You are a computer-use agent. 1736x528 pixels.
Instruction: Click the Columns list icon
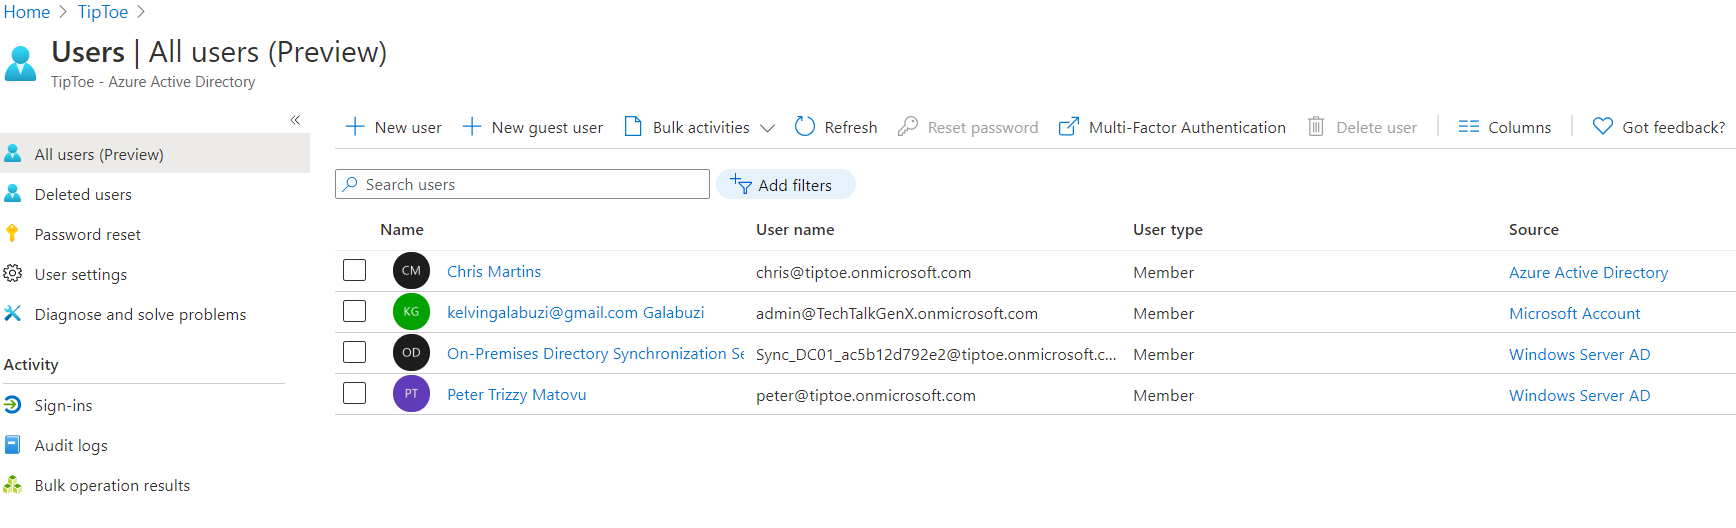tap(1468, 126)
